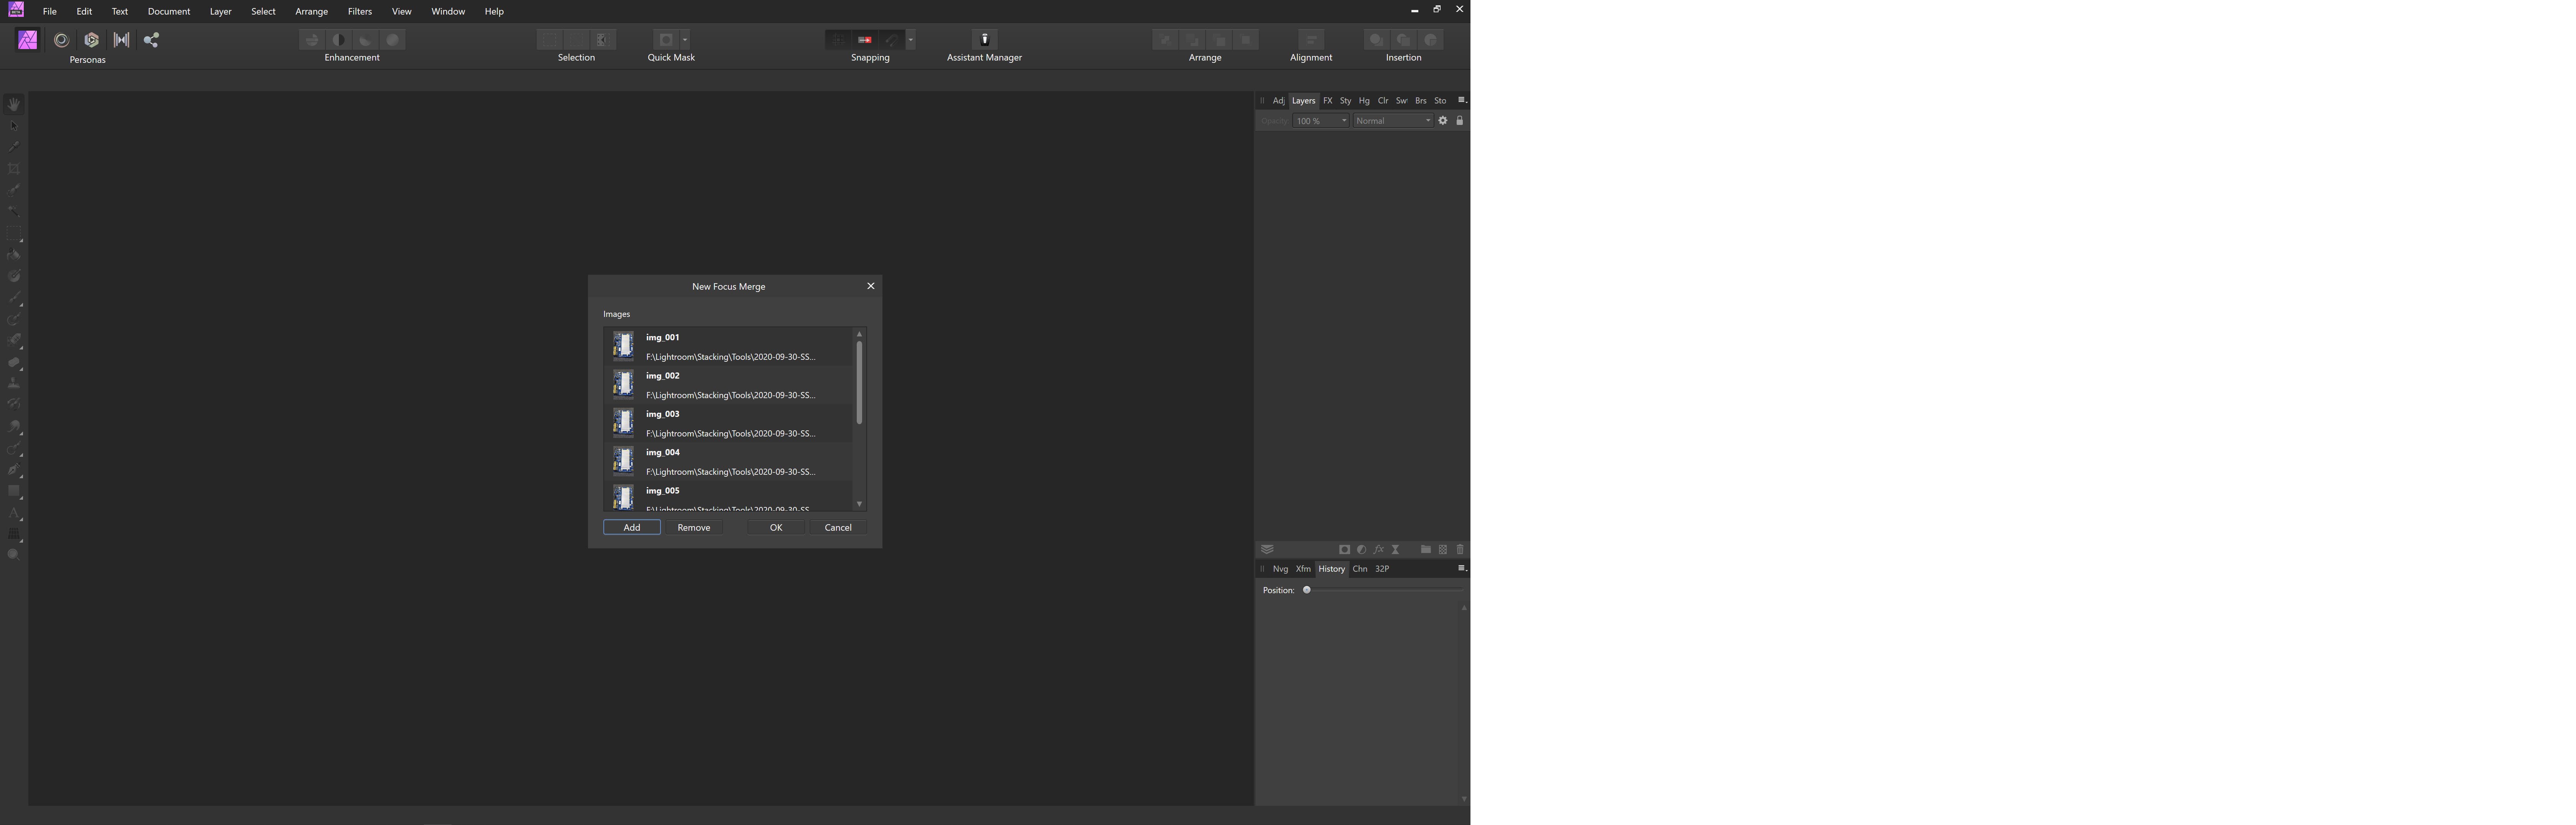Click the Auto White Balance enhancement icon

(393, 40)
